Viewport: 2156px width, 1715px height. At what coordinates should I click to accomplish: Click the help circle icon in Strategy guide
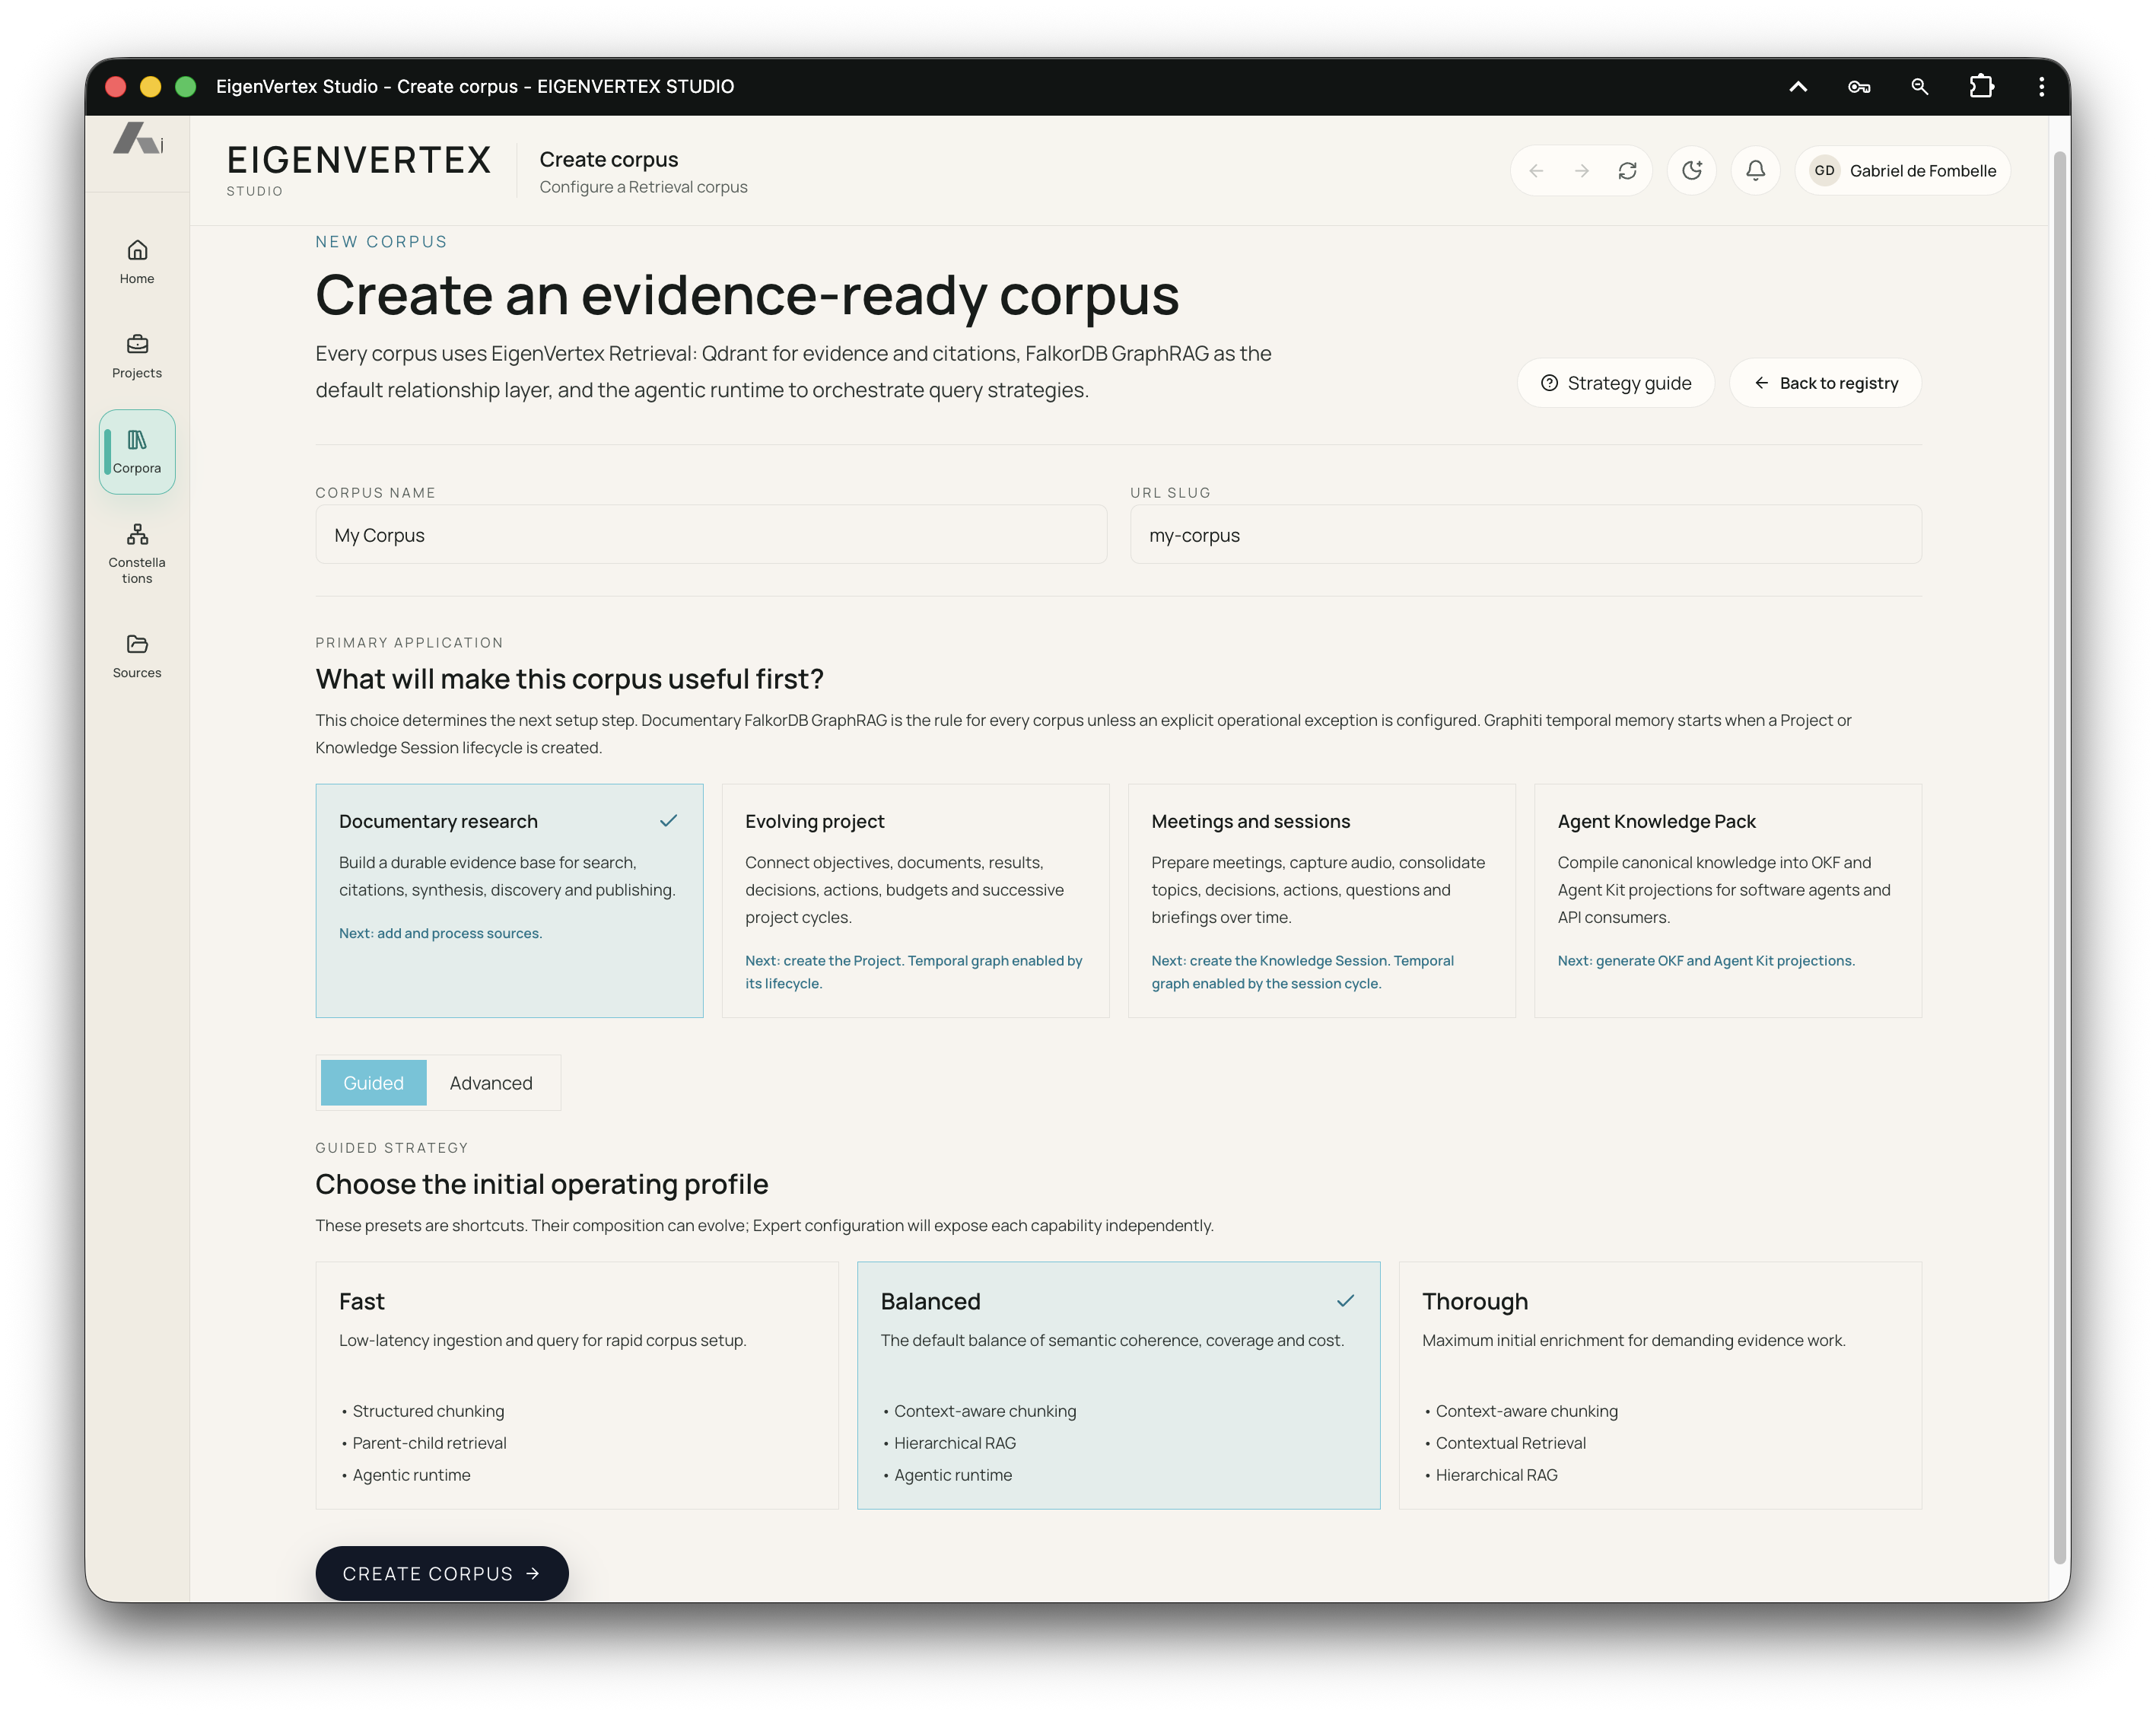tap(1549, 383)
